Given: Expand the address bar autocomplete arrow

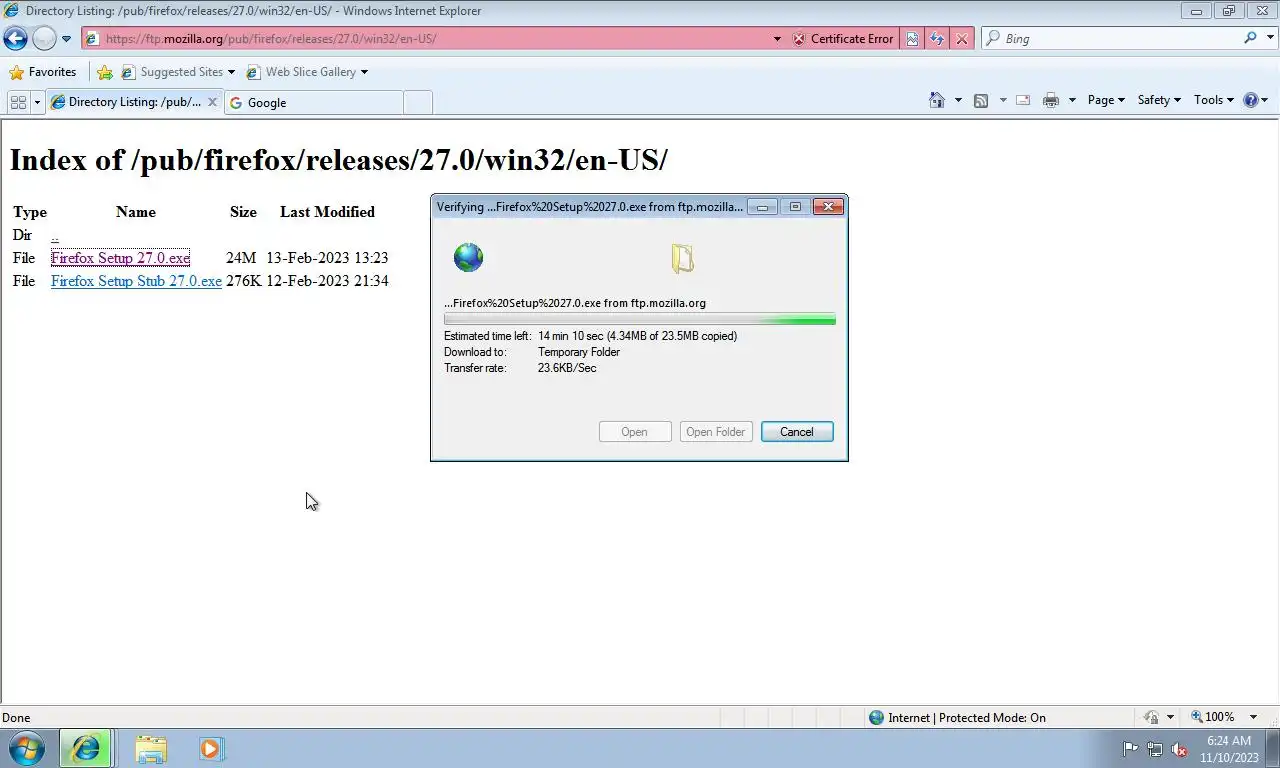Looking at the screenshot, I should pos(777,39).
